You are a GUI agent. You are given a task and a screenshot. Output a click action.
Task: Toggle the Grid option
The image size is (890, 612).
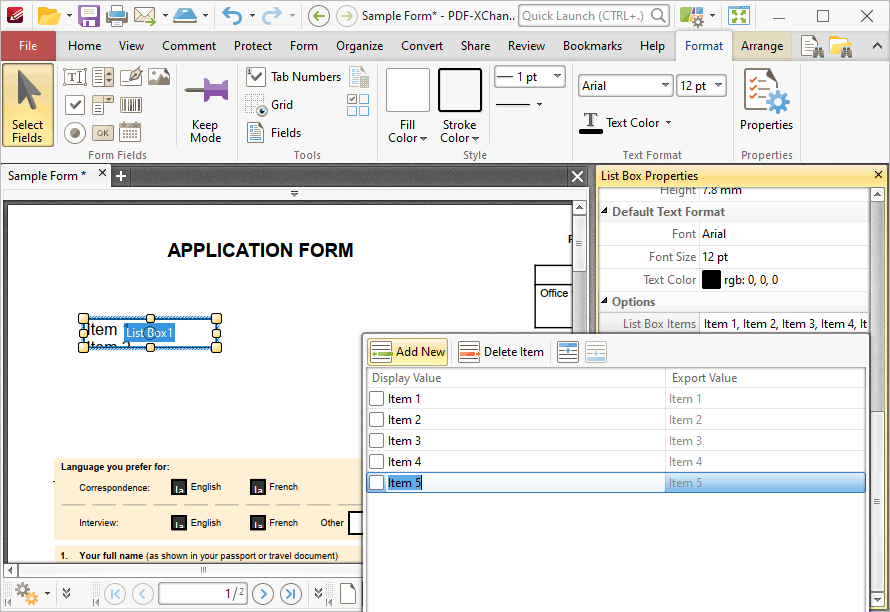pyautogui.click(x=270, y=105)
